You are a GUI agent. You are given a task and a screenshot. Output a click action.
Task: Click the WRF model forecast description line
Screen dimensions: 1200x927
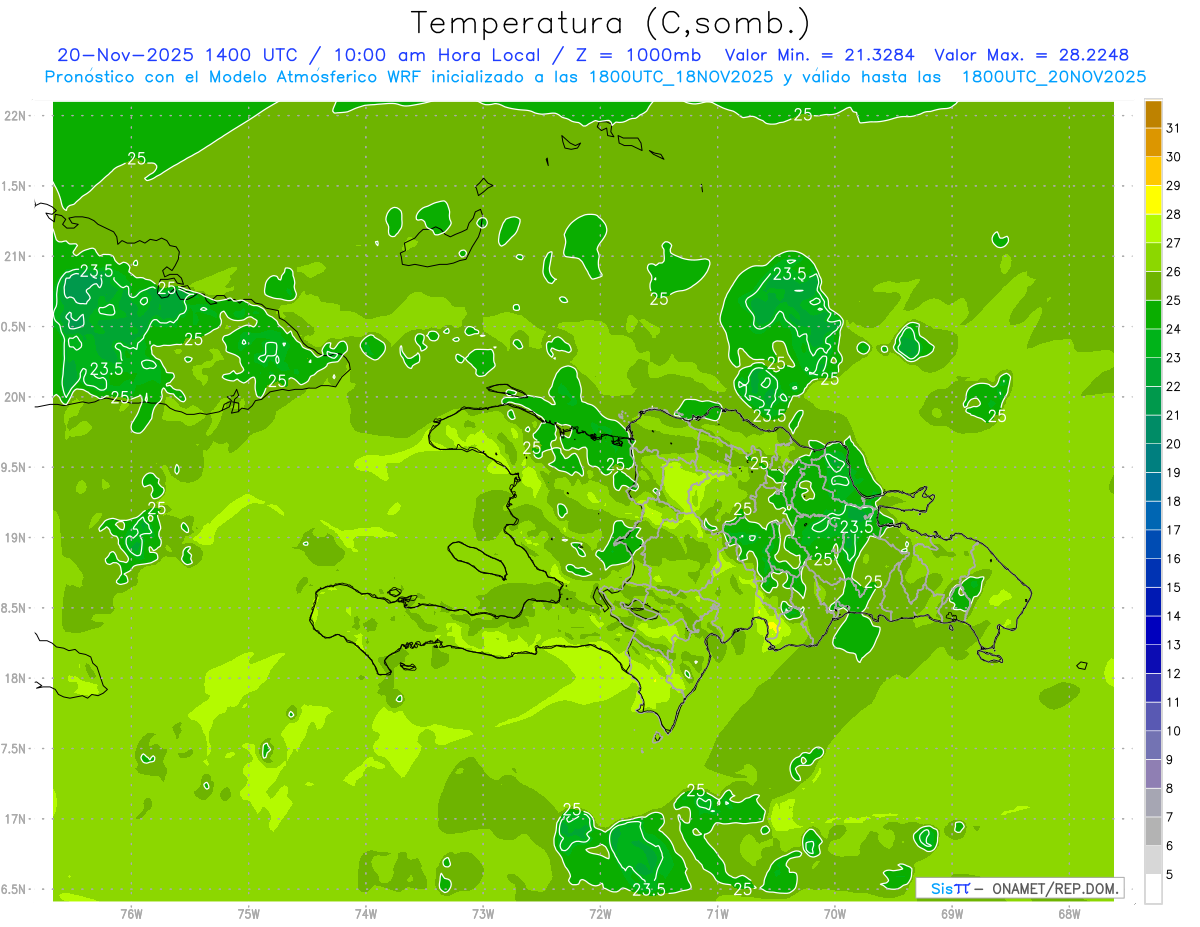[x=595, y=77]
